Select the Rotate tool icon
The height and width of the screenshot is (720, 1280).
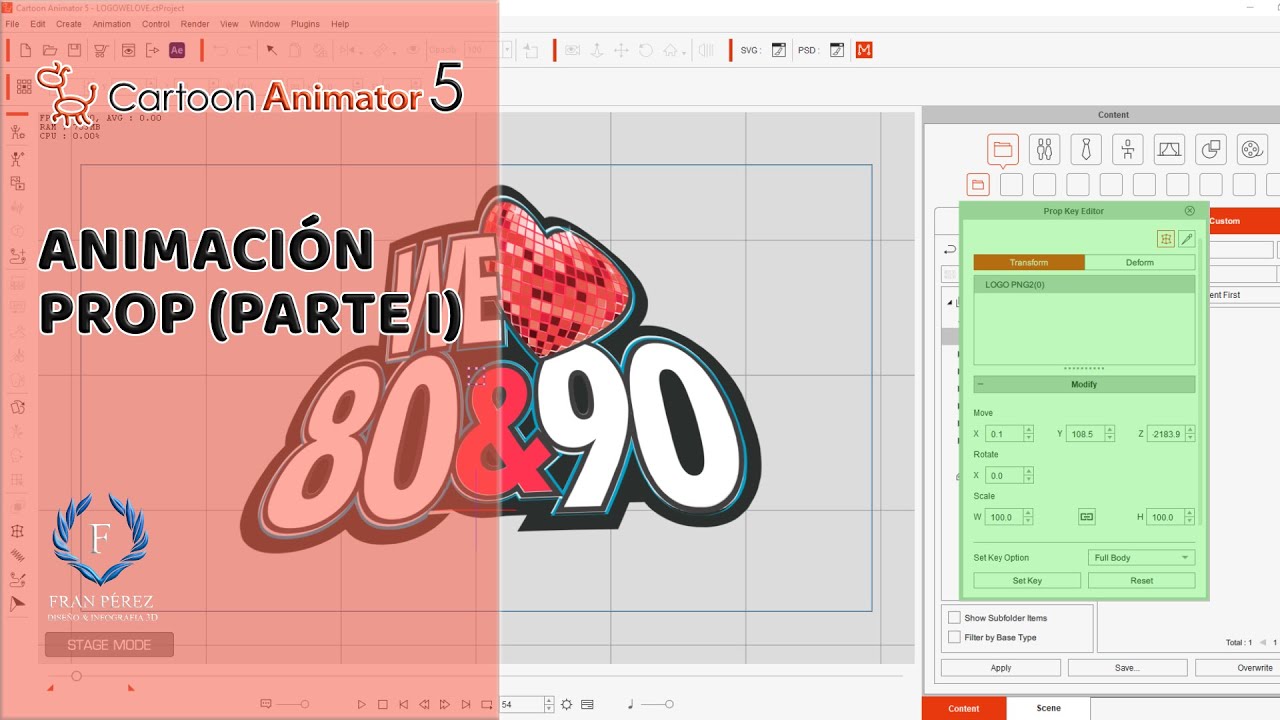pyautogui.click(x=646, y=50)
